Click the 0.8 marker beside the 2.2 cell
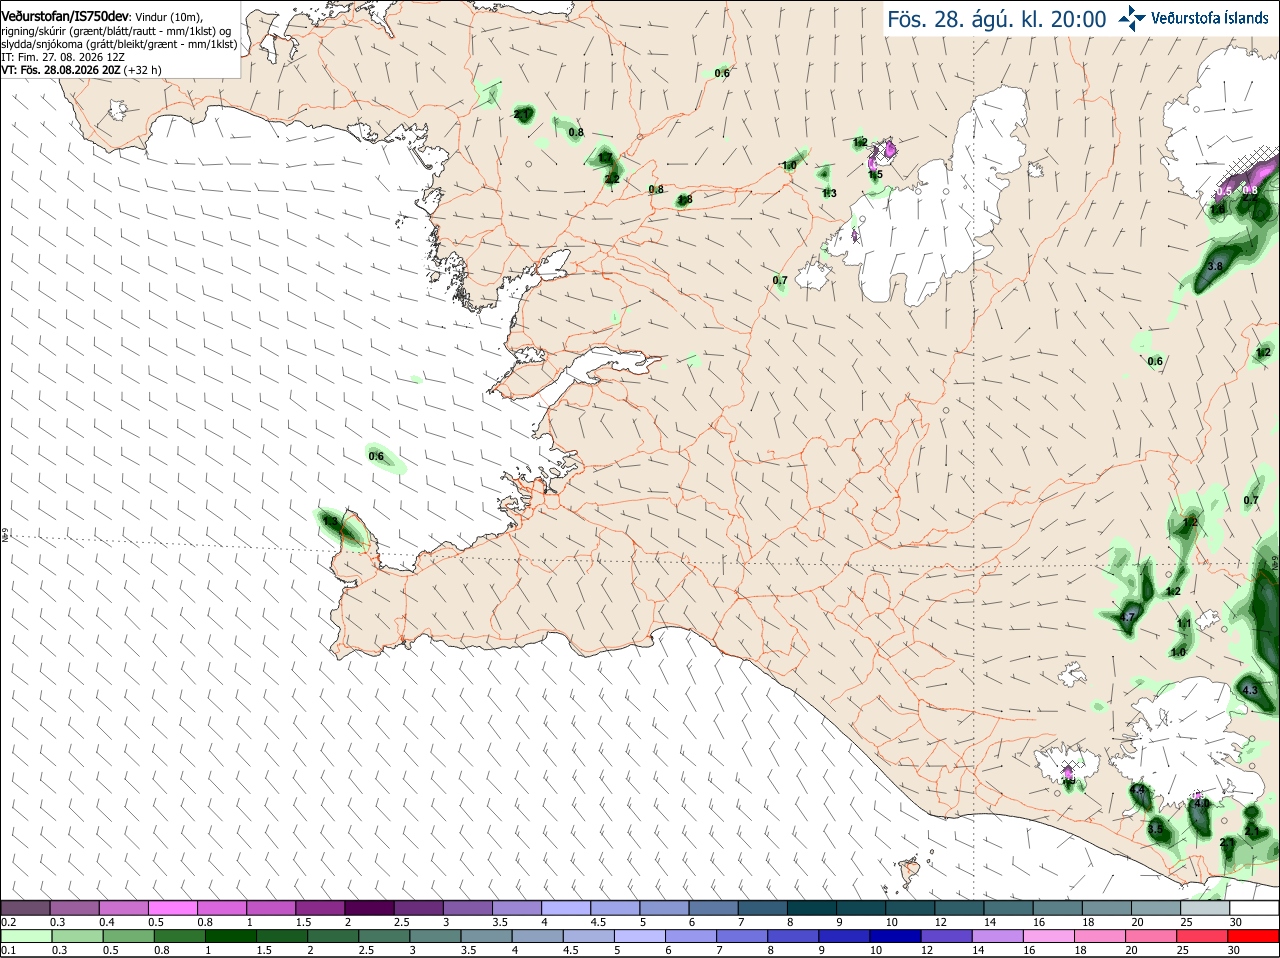The height and width of the screenshot is (958, 1280). (656, 189)
